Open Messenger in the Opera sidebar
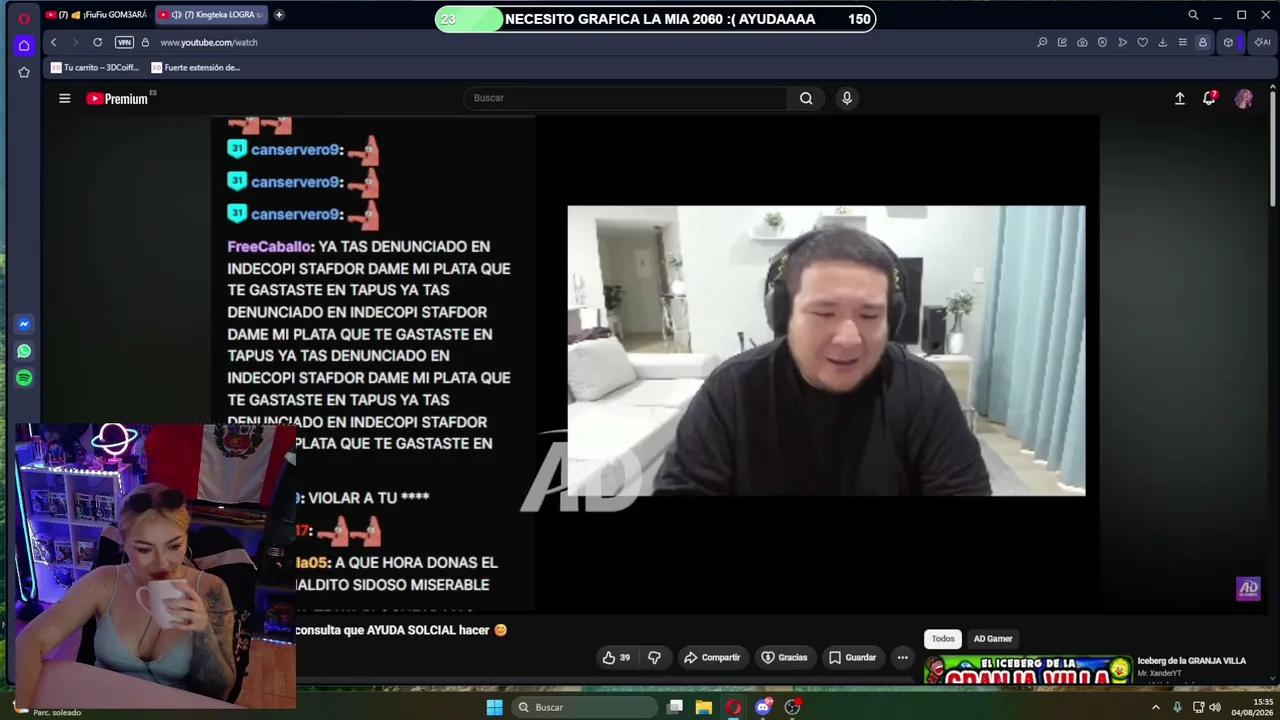This screenshot has height=720, width=1280. [24, 324]
